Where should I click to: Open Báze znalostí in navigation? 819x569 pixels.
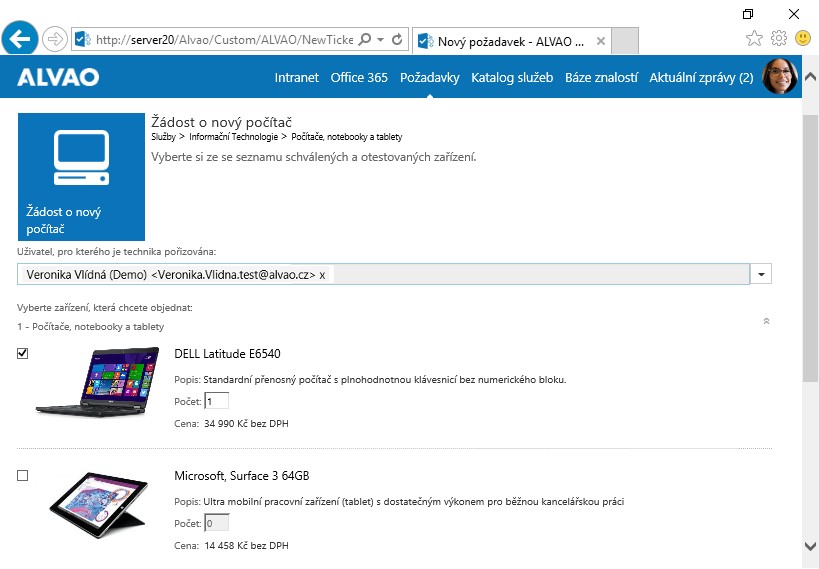(601, 77)
